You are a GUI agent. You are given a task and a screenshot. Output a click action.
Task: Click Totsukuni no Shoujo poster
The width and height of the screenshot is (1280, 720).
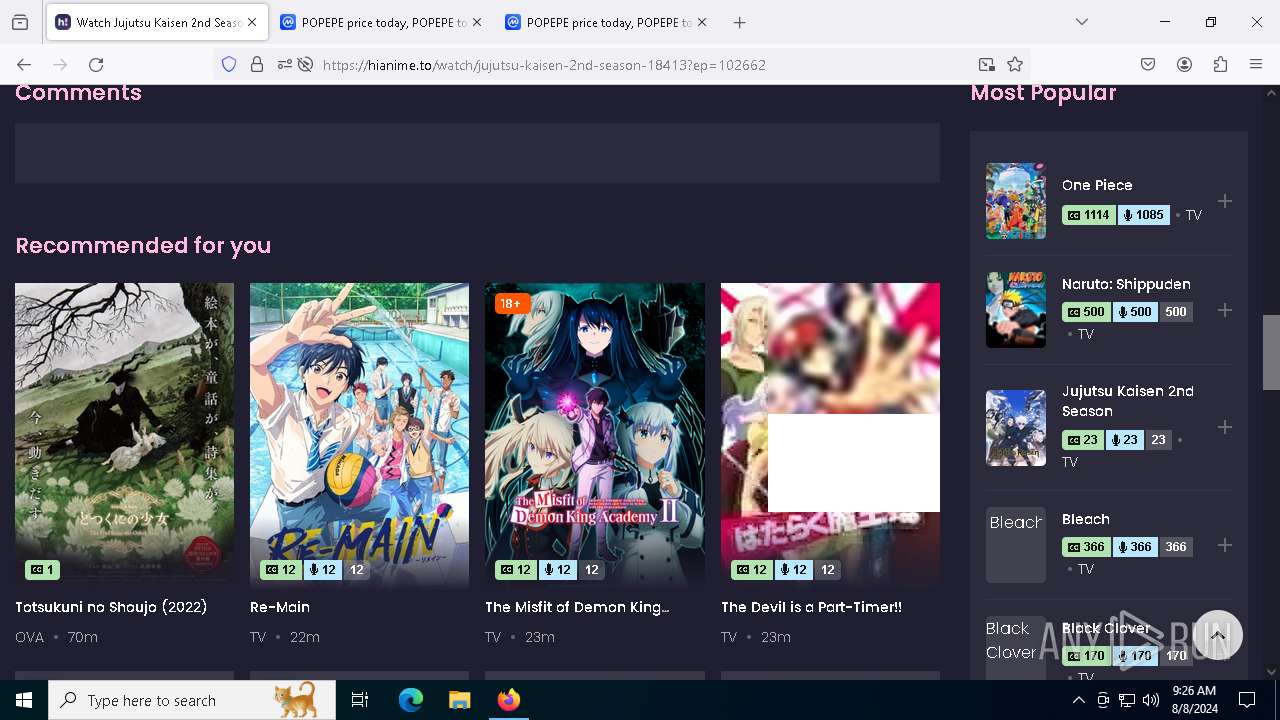[124, 435]
